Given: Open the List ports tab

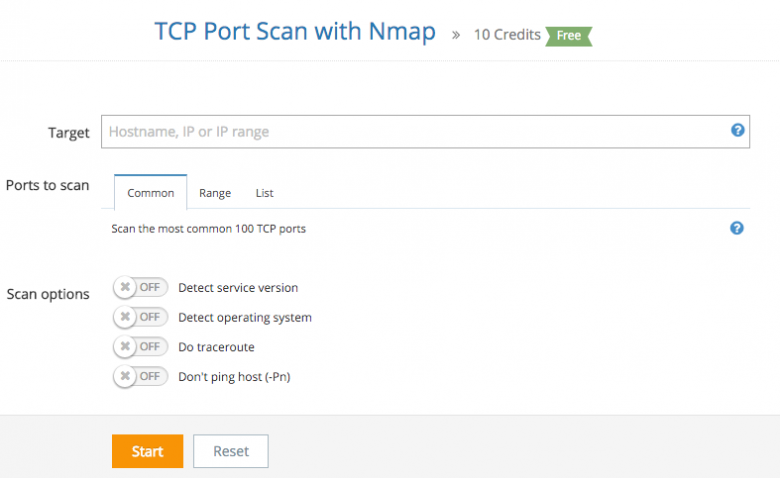Looking at the screenshot, I should click(x=265, y=193).
